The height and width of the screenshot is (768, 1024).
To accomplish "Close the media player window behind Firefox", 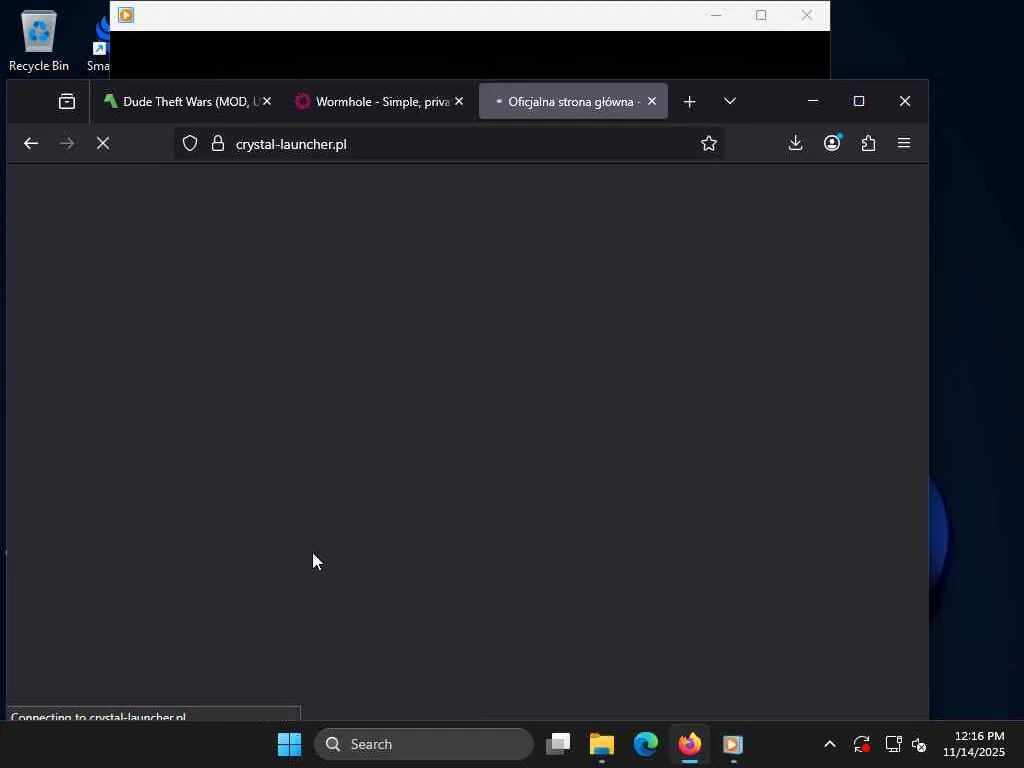I will coord(807,15).
